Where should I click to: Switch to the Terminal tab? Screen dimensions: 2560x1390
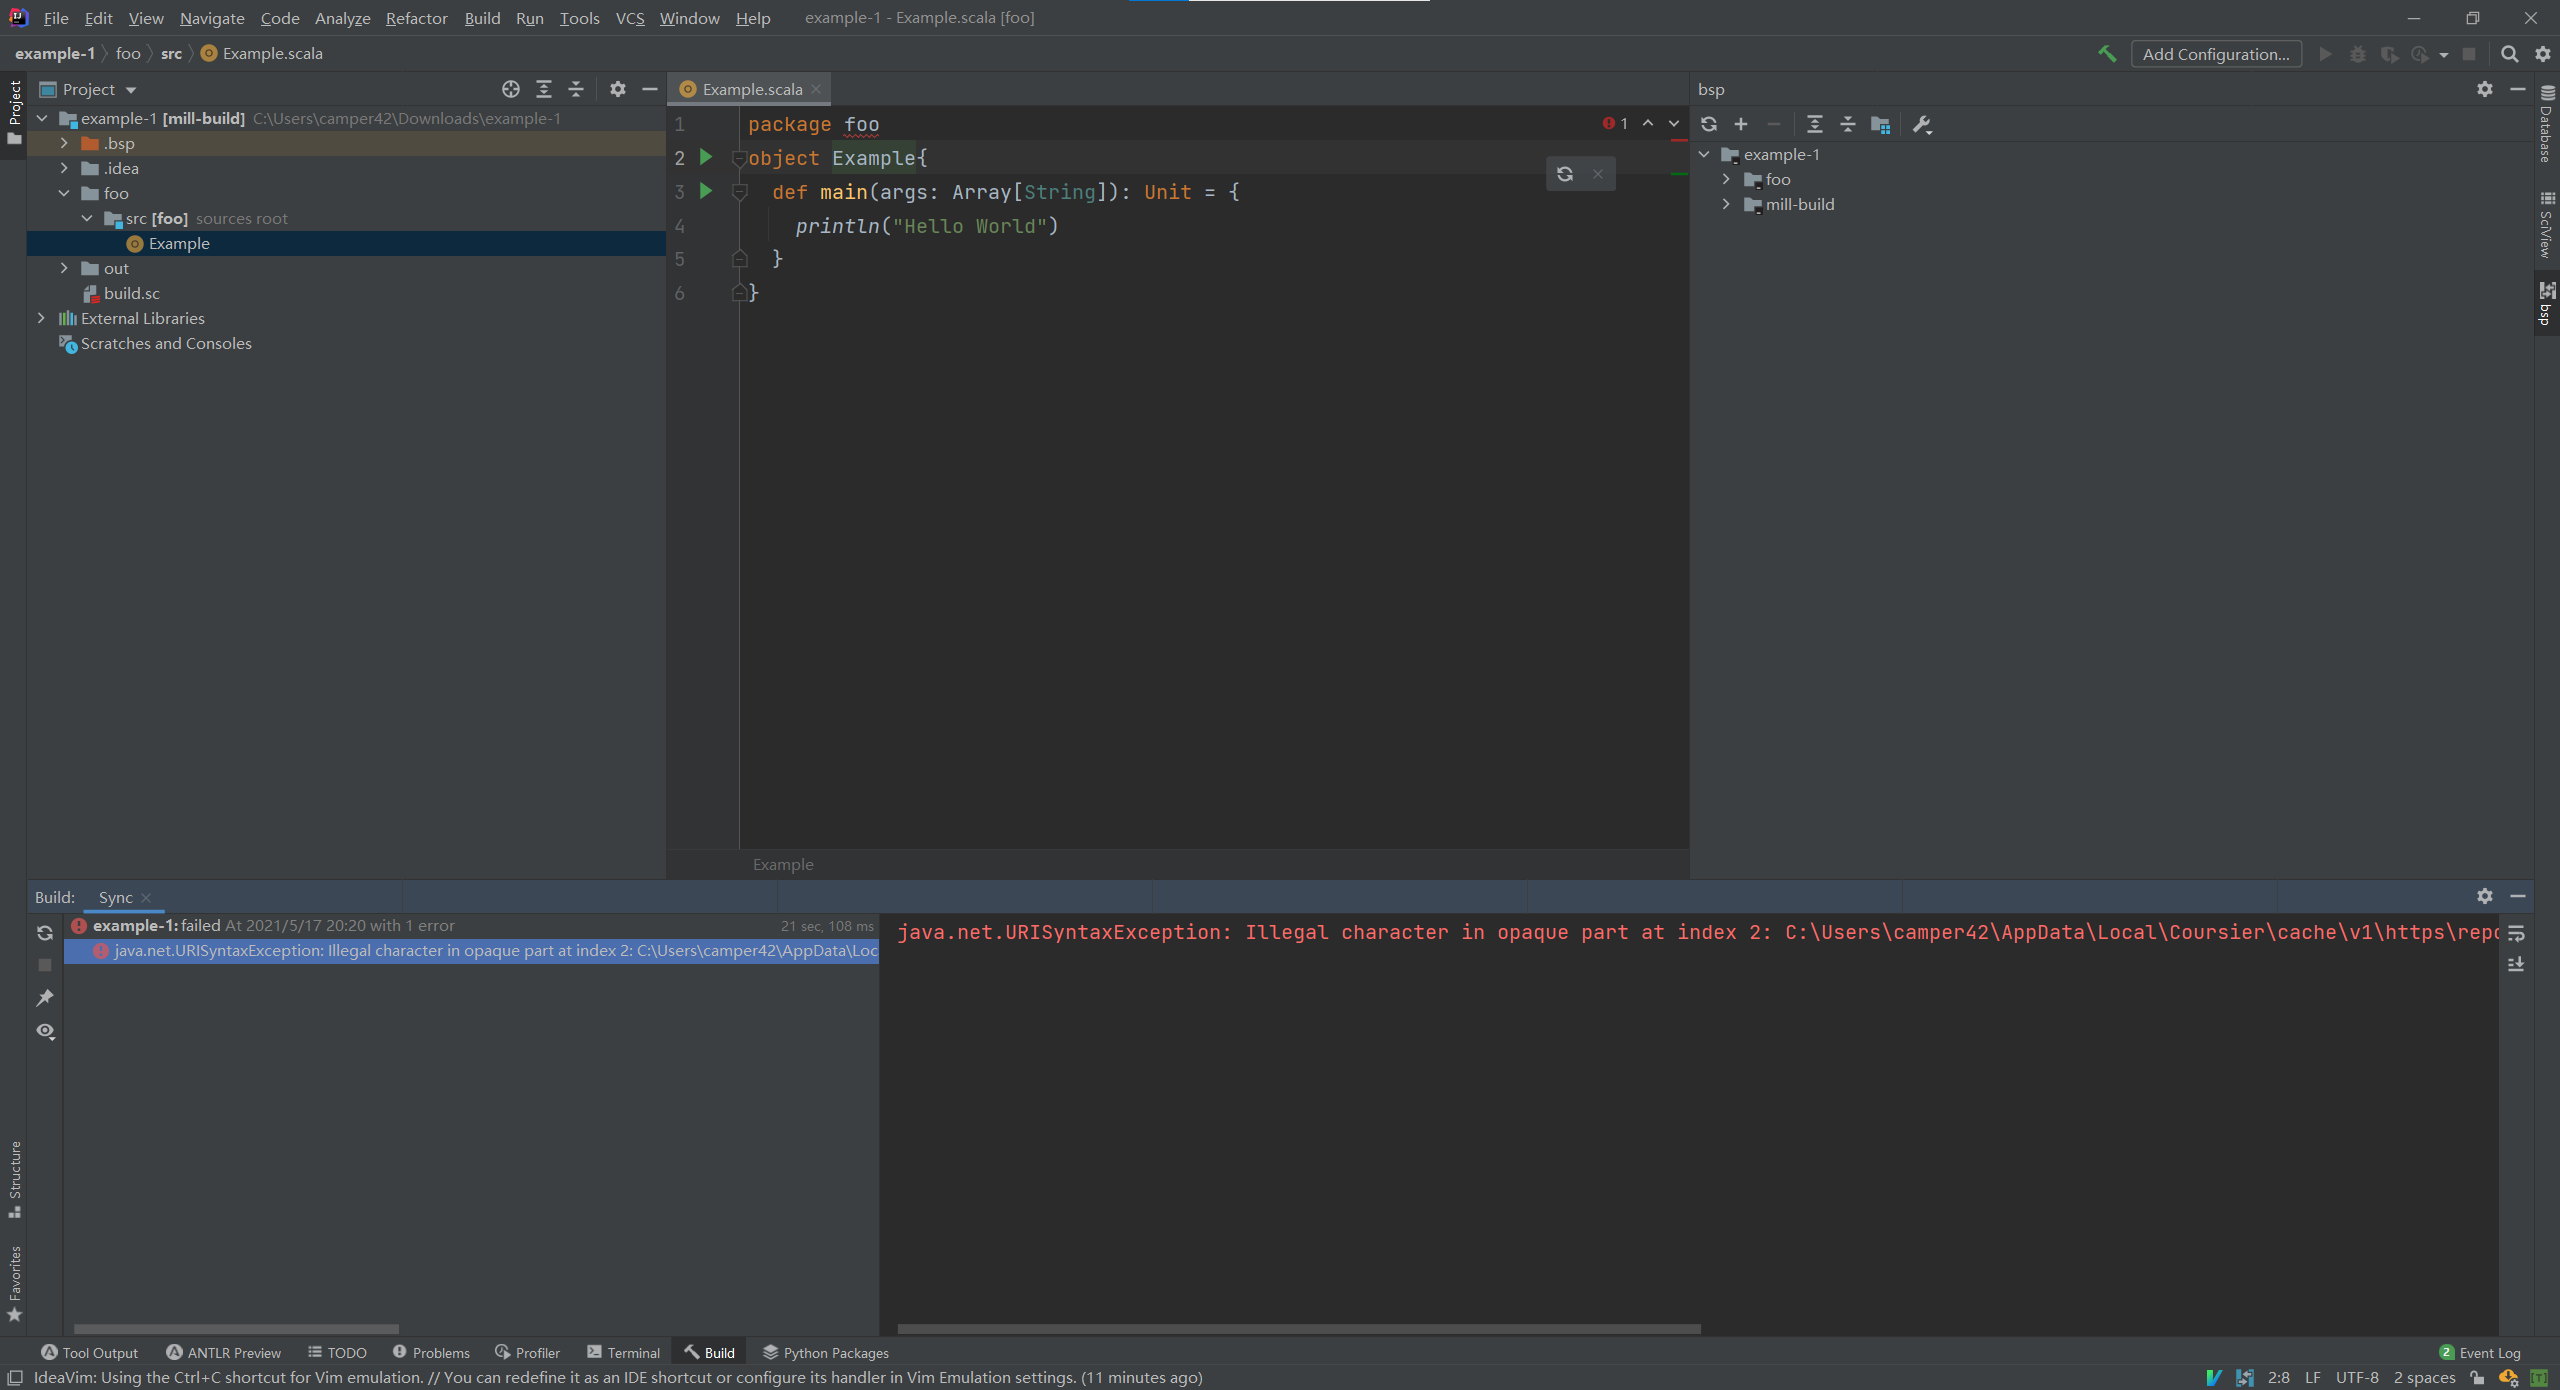pos(624,1352)
